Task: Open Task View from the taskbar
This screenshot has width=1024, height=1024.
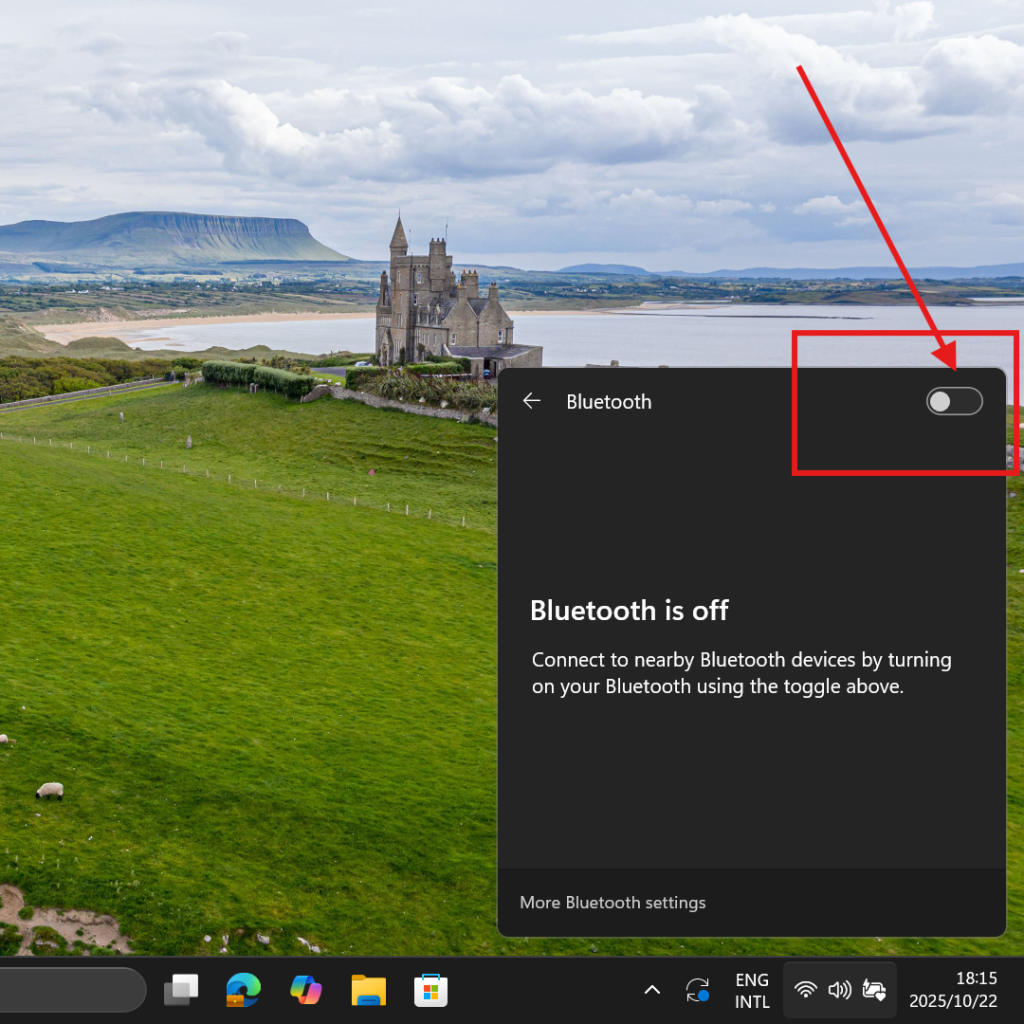Action: coord(181,990)
